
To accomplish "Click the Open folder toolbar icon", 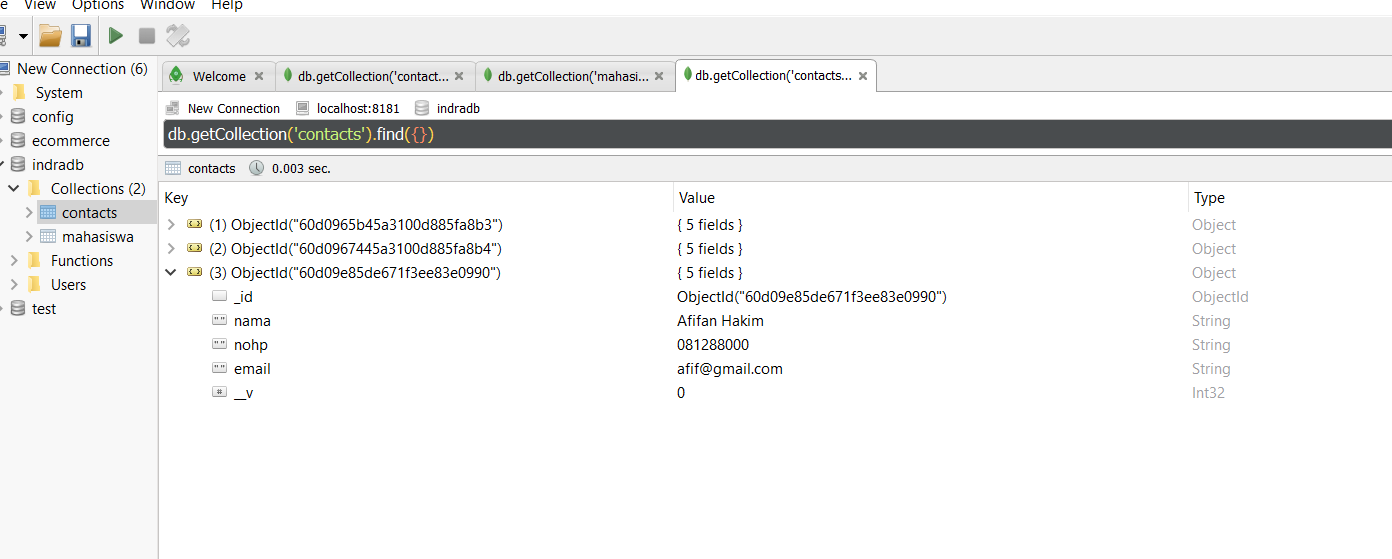I will 50,37.
